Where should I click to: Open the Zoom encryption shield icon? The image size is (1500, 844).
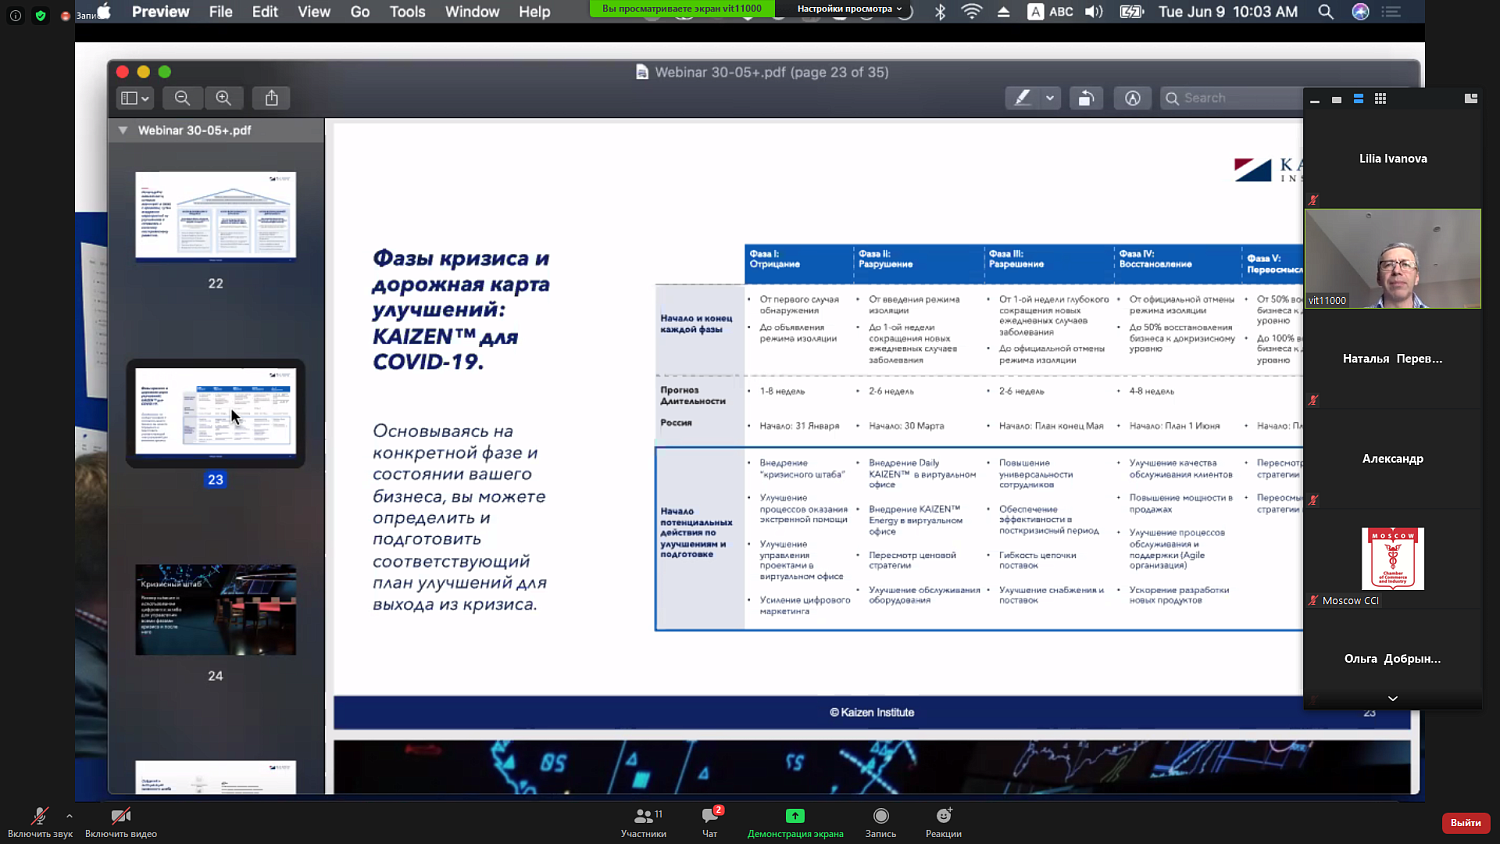[x=40, y=15]
